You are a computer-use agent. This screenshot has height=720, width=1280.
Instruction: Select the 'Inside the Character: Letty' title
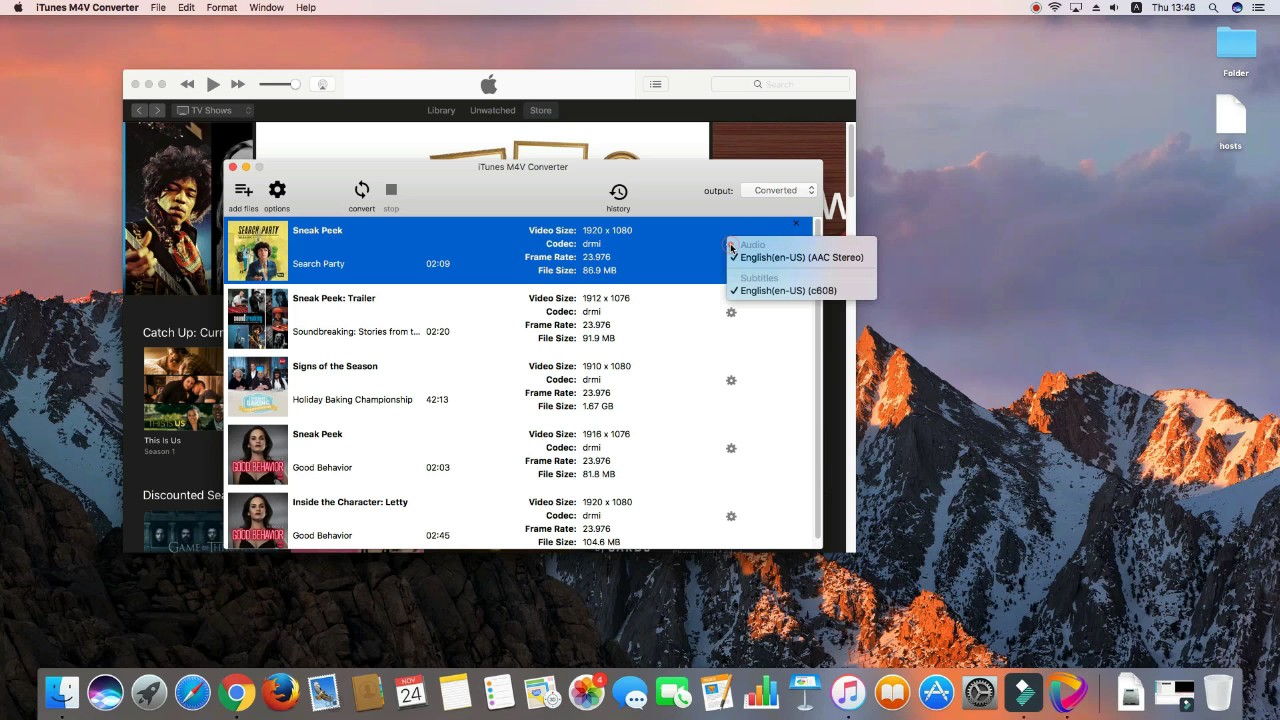click(x=350, y=502)
